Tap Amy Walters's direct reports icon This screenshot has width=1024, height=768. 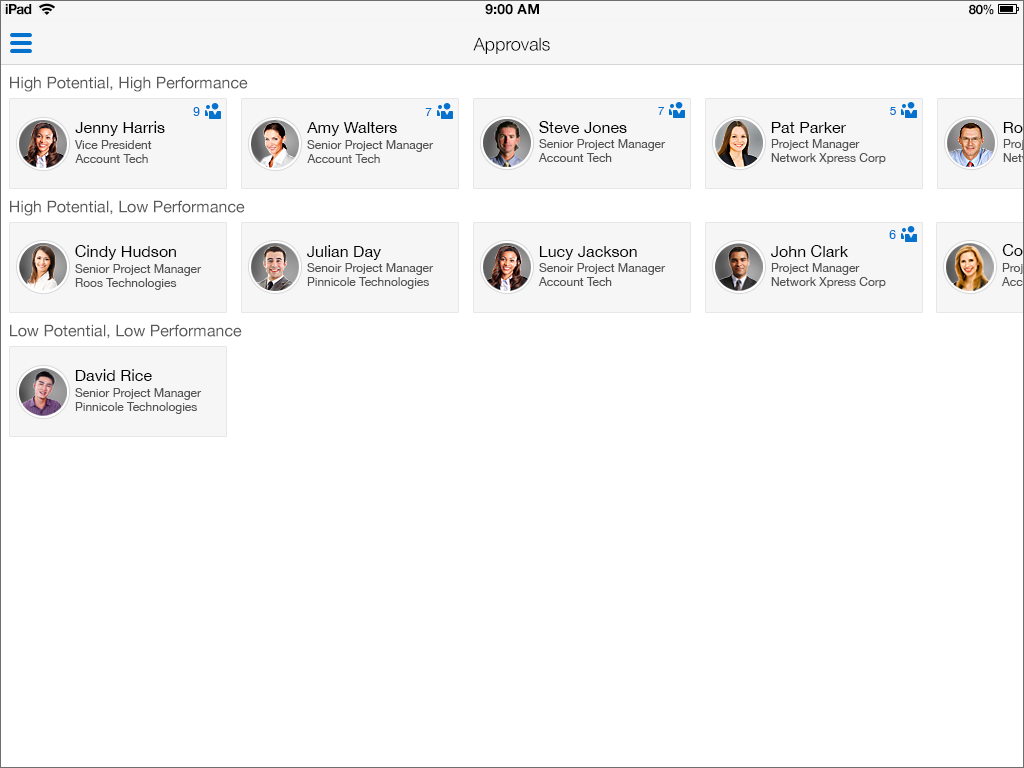pos(445,111)
